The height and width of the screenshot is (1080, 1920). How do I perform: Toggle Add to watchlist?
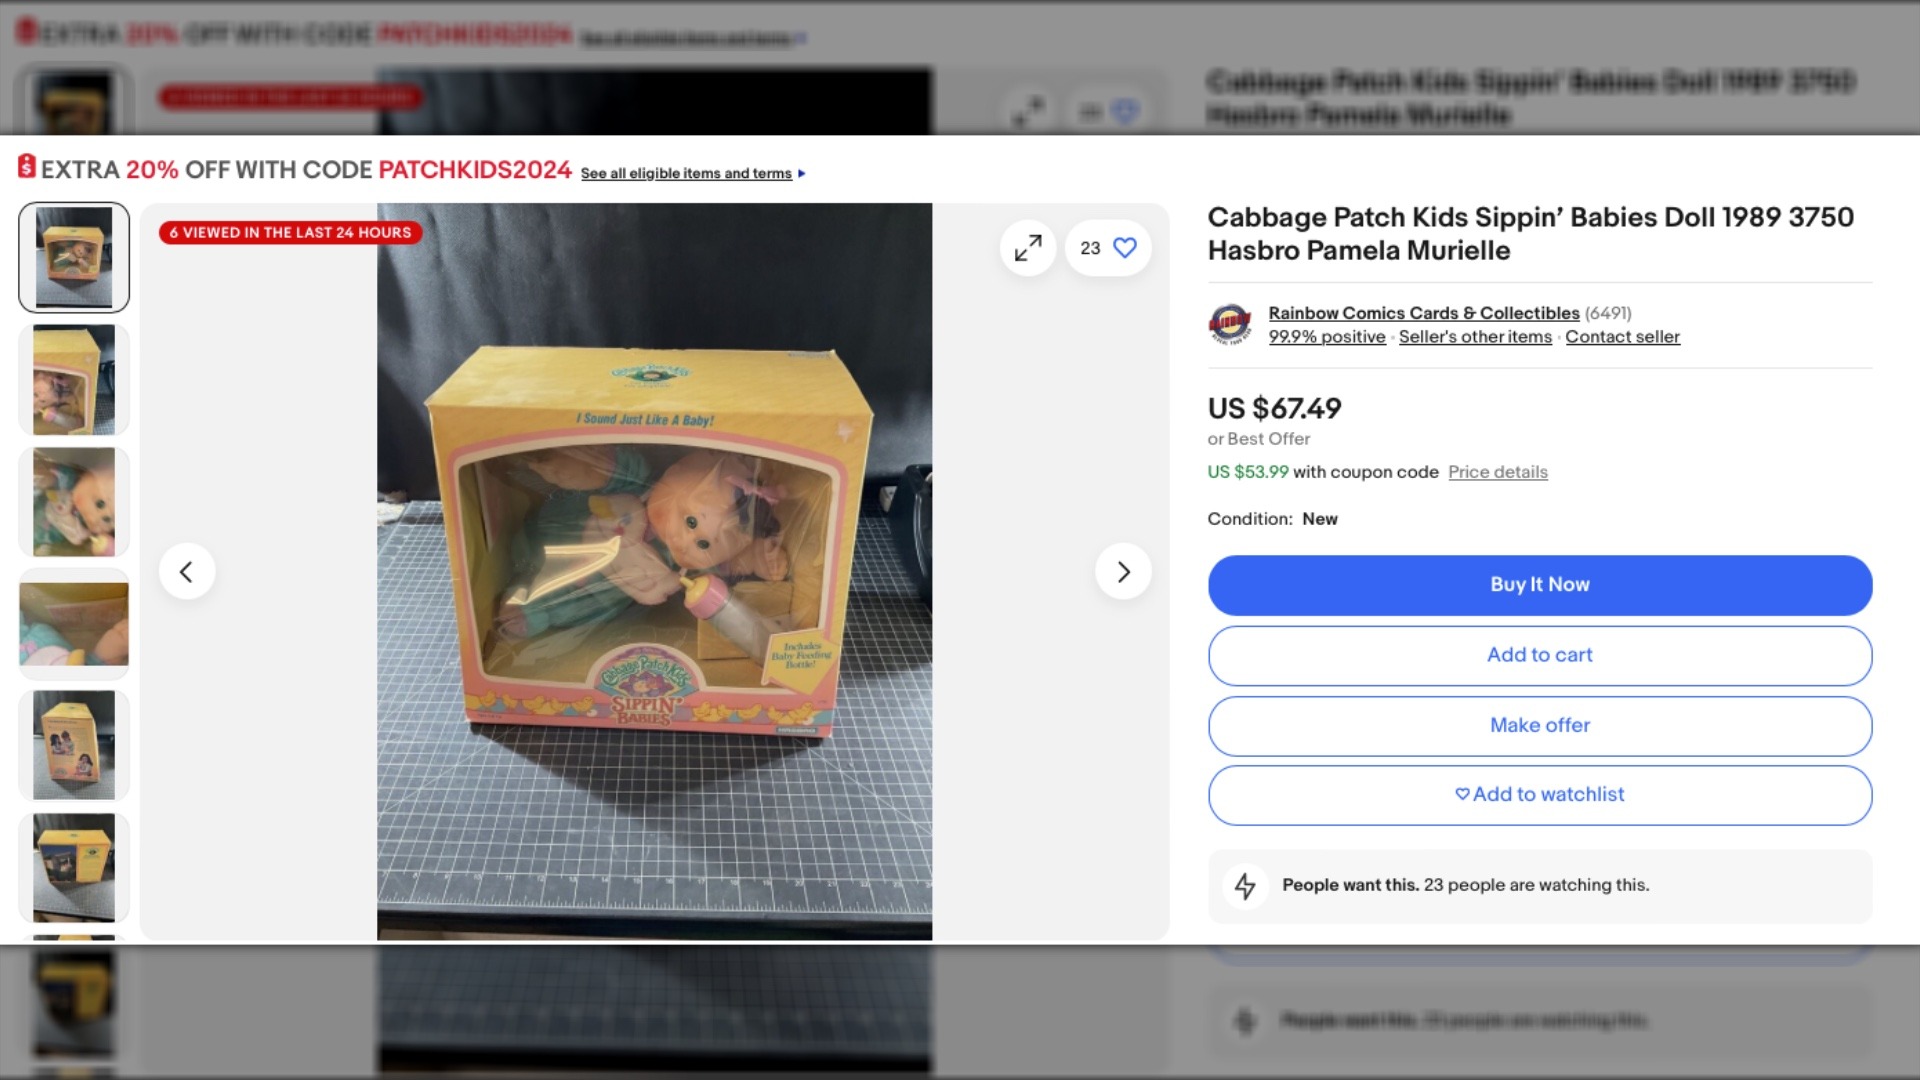pyautogui.click(x=1539, y=795)
